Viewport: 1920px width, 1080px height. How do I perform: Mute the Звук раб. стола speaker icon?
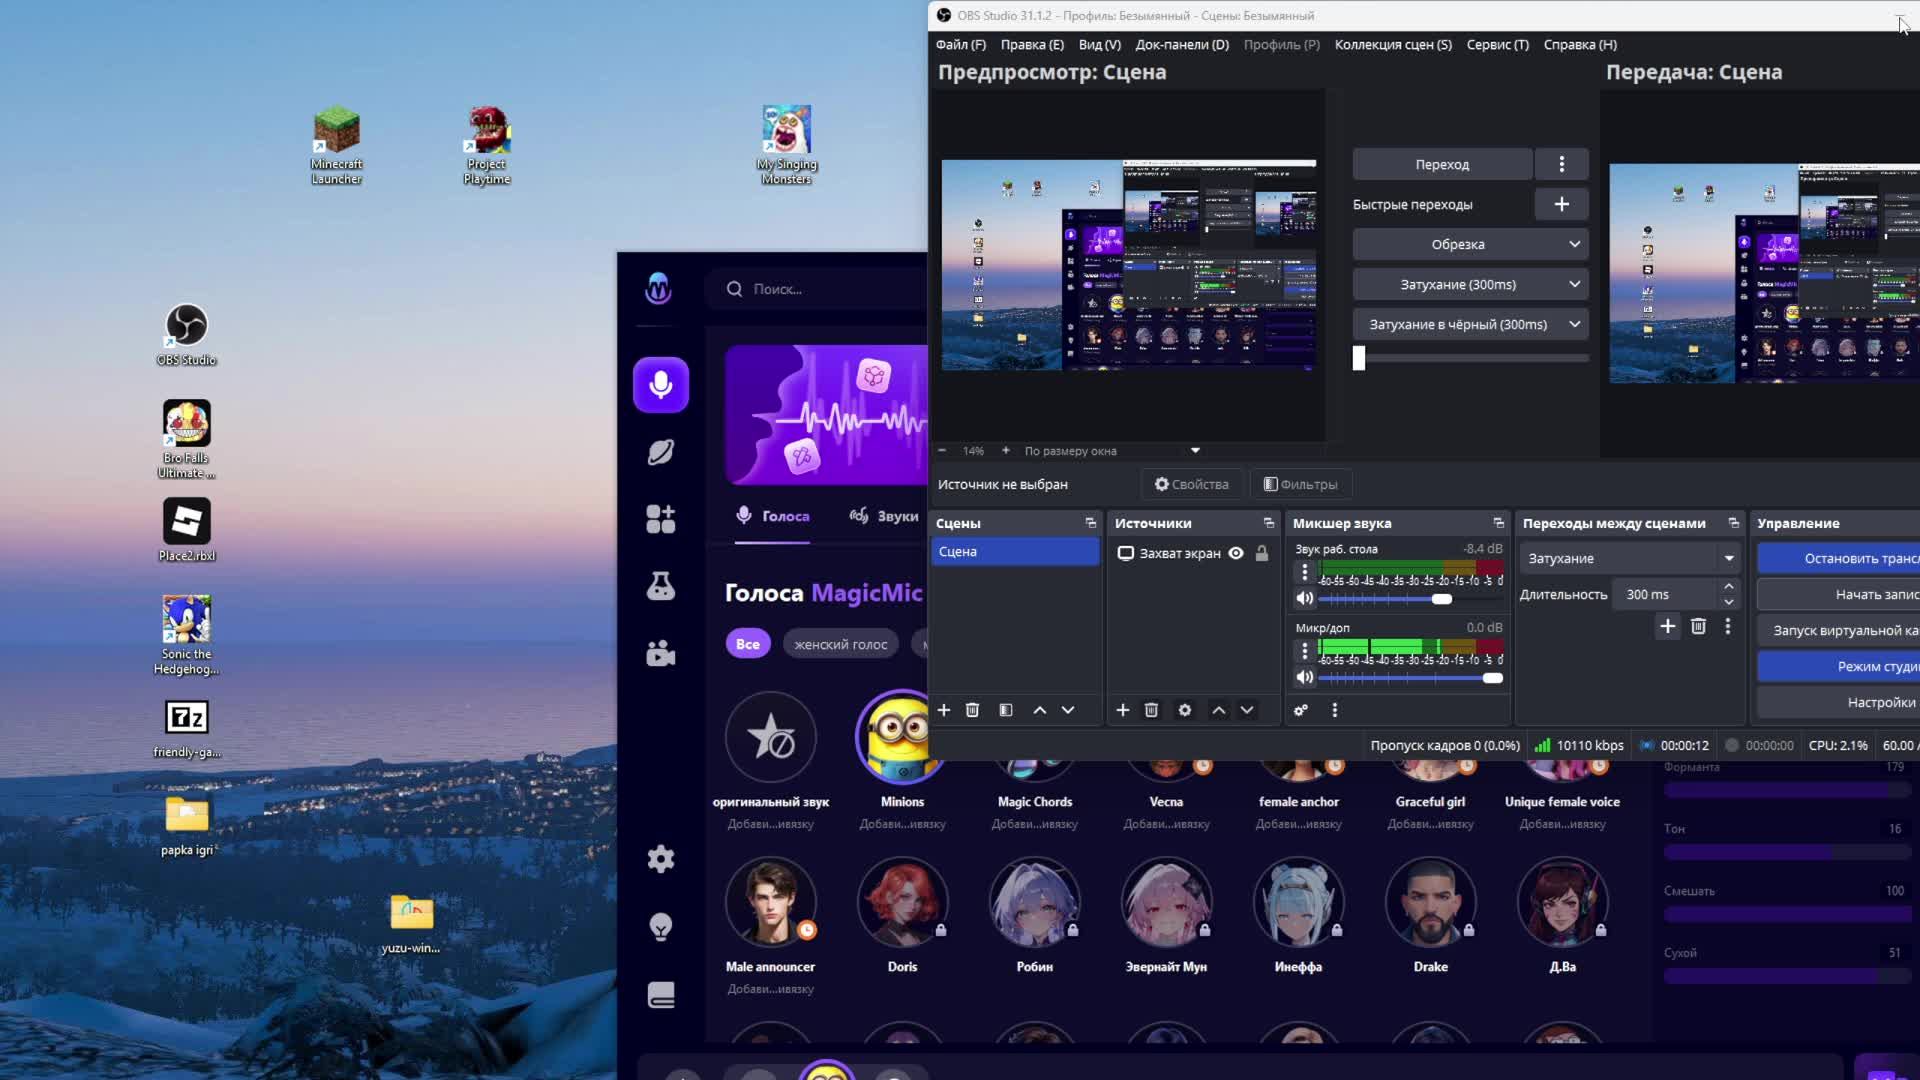(x=1305, y=598)
